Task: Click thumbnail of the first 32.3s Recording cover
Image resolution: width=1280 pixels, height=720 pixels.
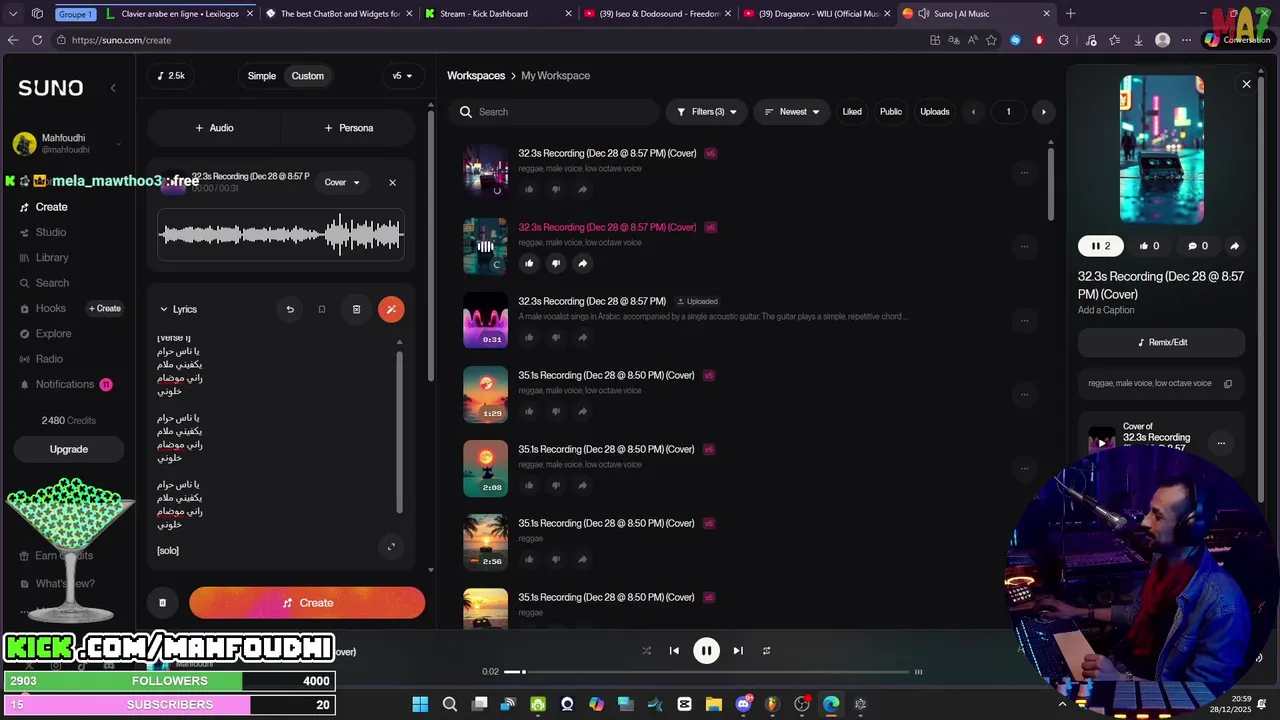Action: point(485,171)
